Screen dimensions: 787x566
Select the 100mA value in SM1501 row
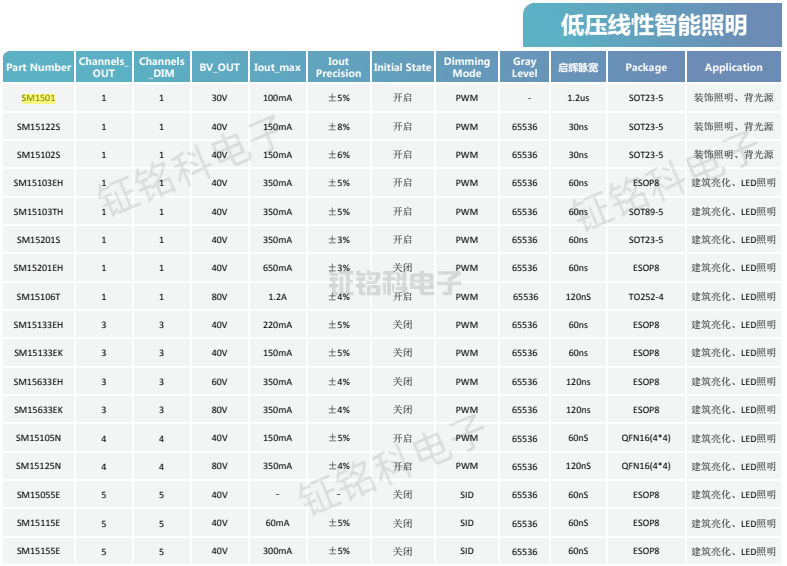[x=277, y=98]
